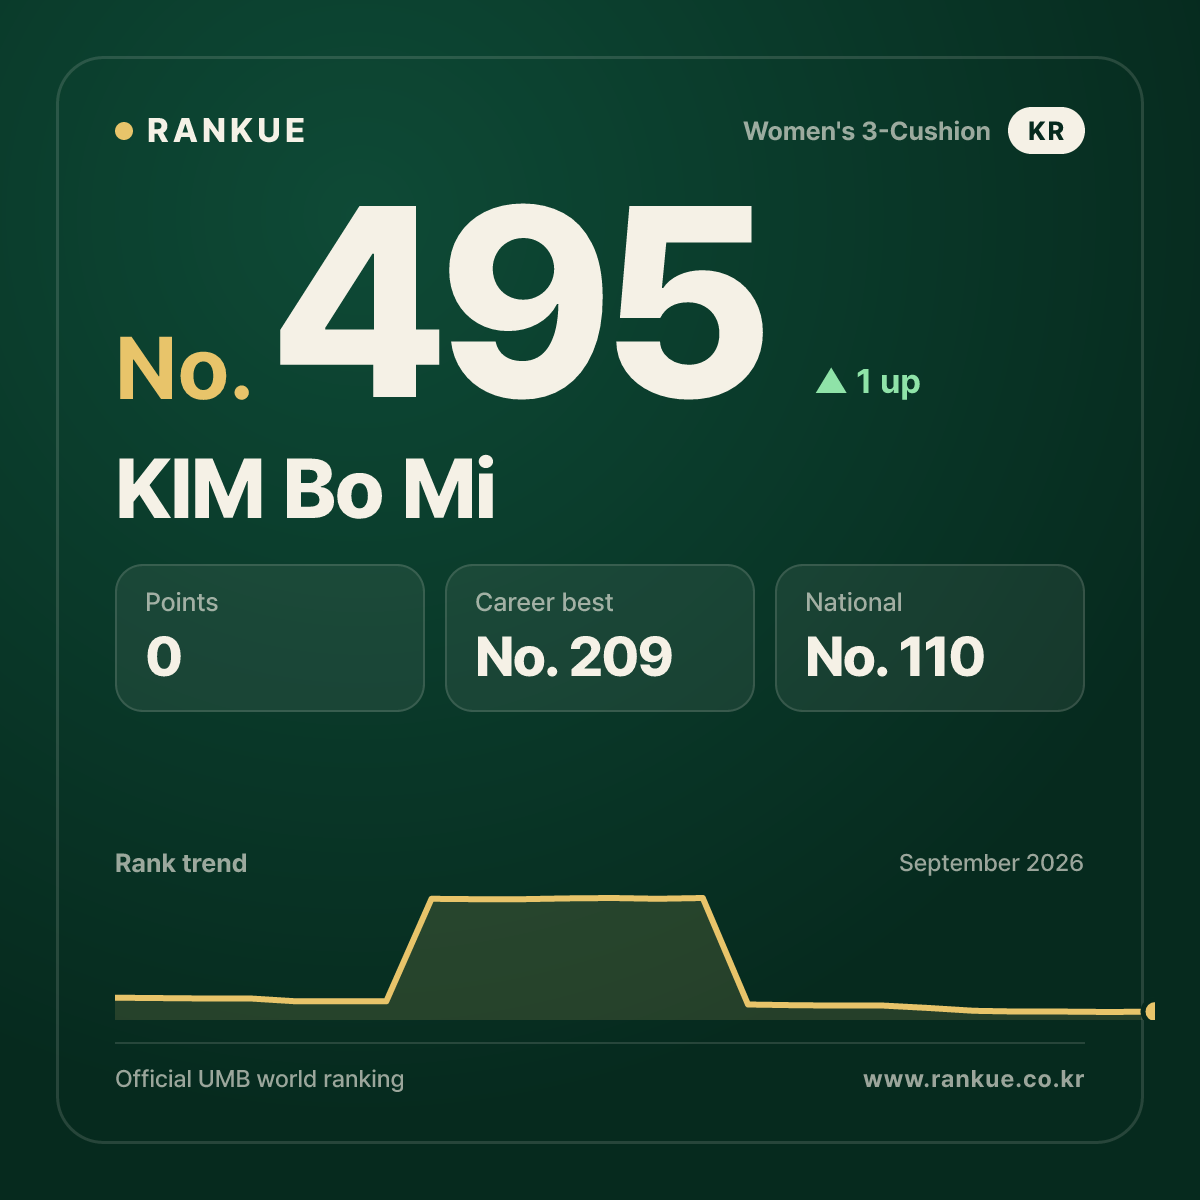Click the "1 up" rank change text
1200x1200 pixels.
tap(888, 381)
